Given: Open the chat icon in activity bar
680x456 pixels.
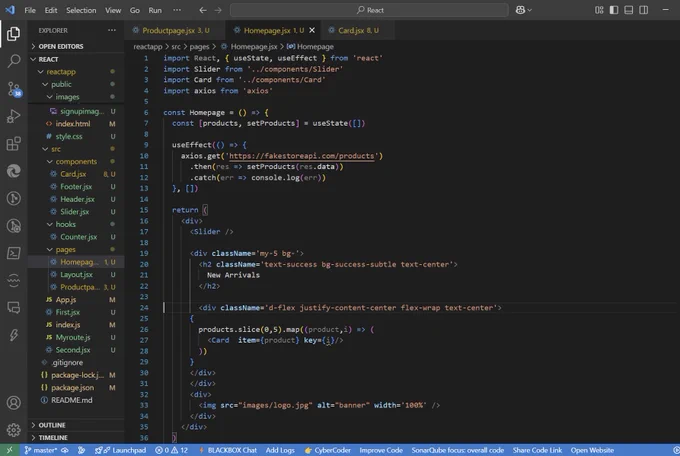Looking at the screenshot, I should [x=13, y=308].
